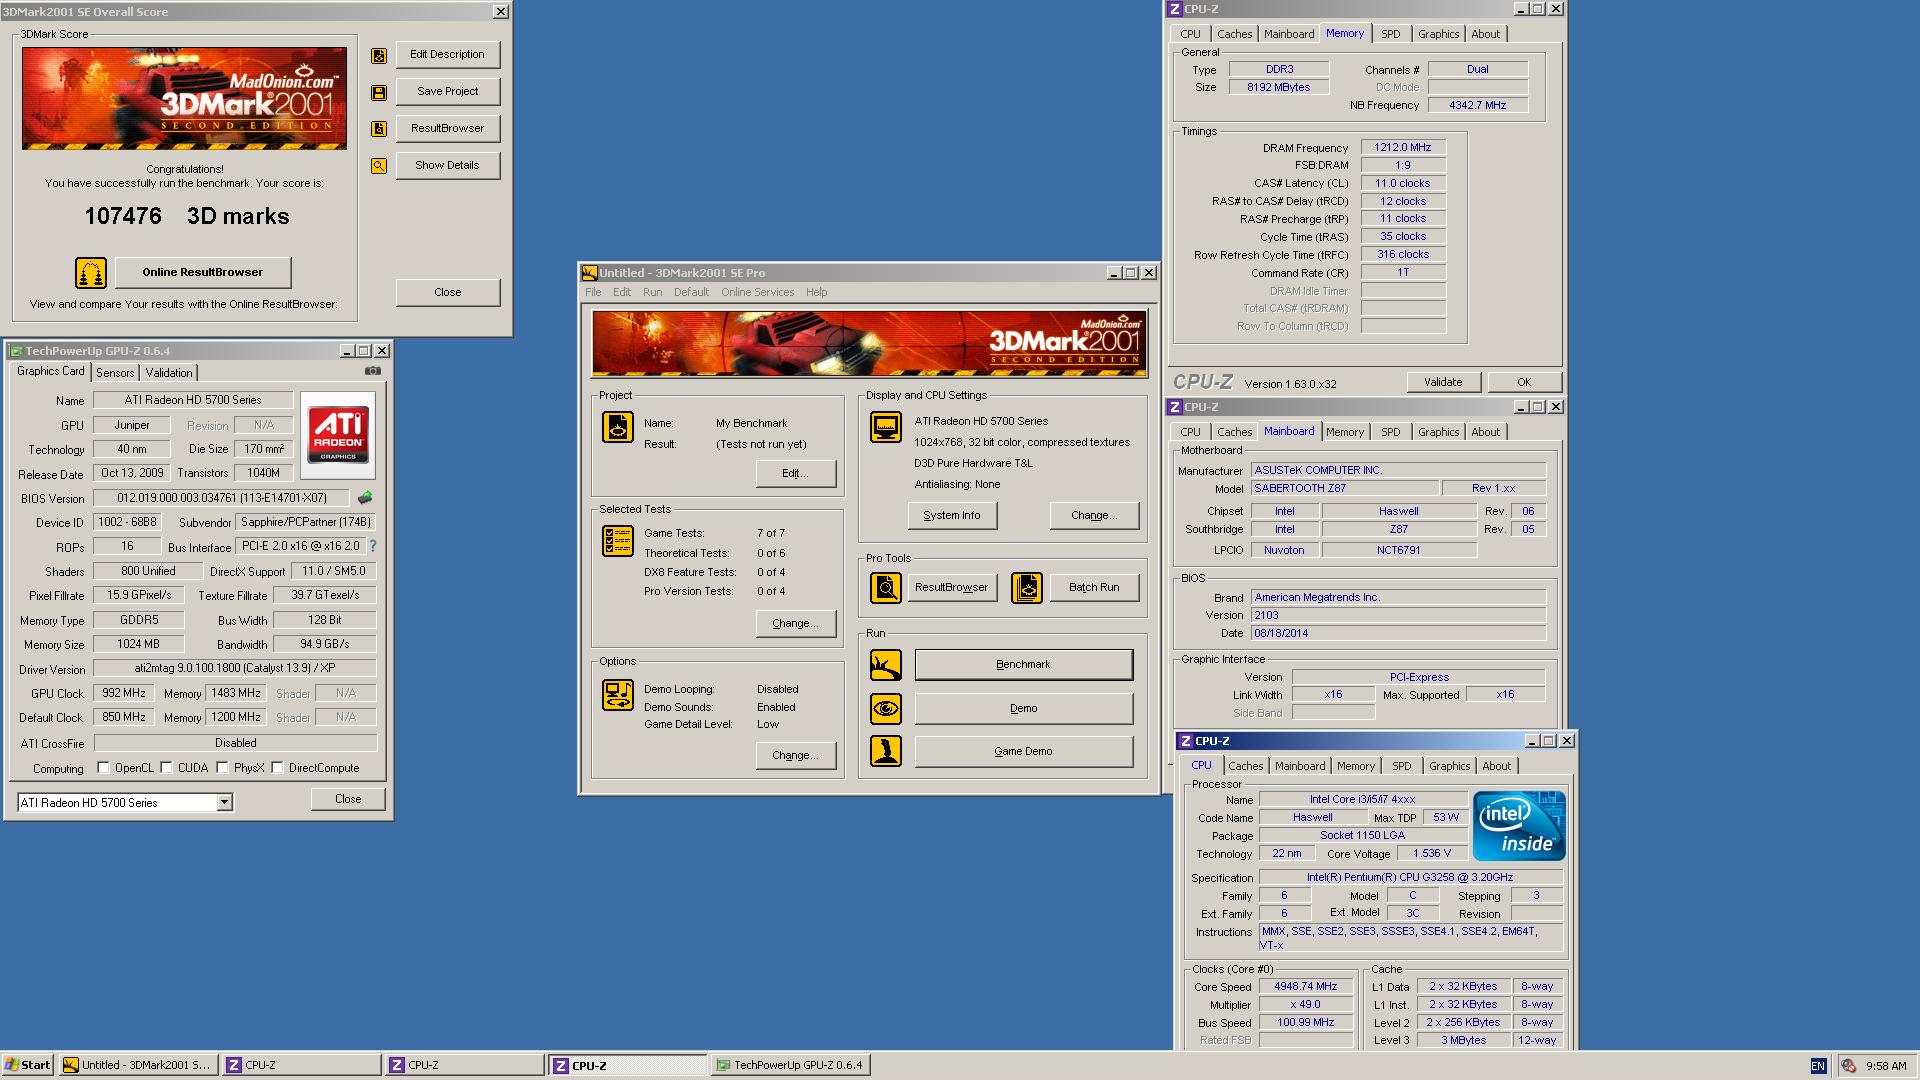Click the Validate button in CPU-Z
The height and width of the screenshot is (1080, 1920).
point(1442,382)
